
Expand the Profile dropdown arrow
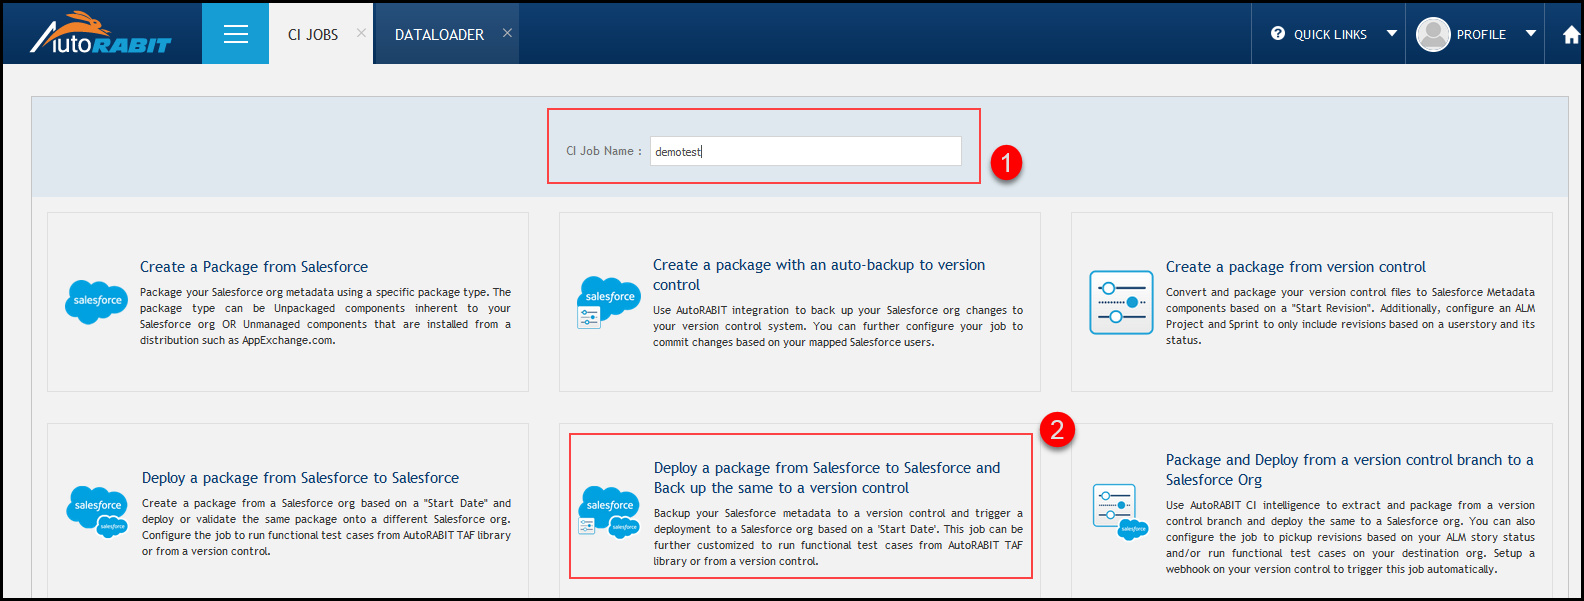1530,33
